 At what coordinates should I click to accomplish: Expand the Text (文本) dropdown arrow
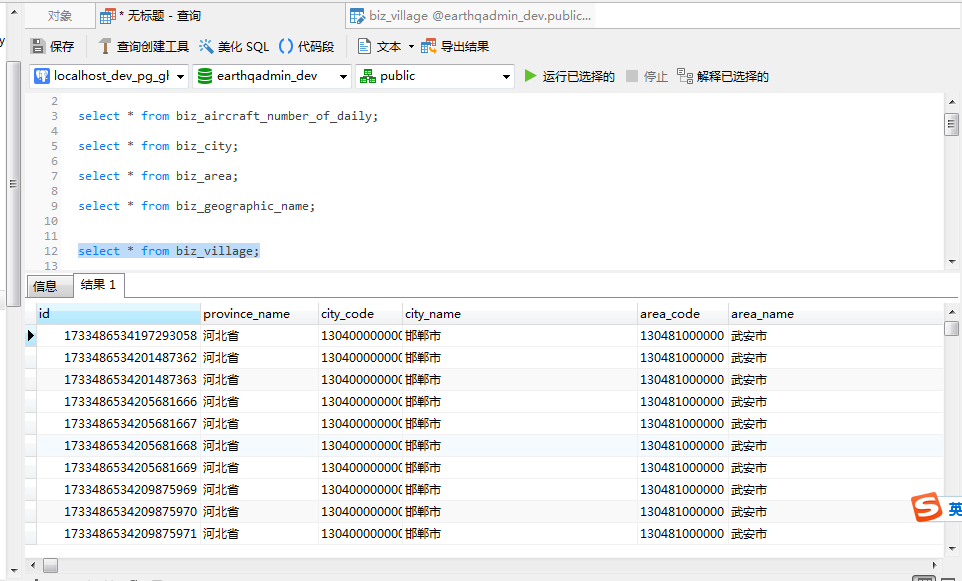[x=411, y=47]
